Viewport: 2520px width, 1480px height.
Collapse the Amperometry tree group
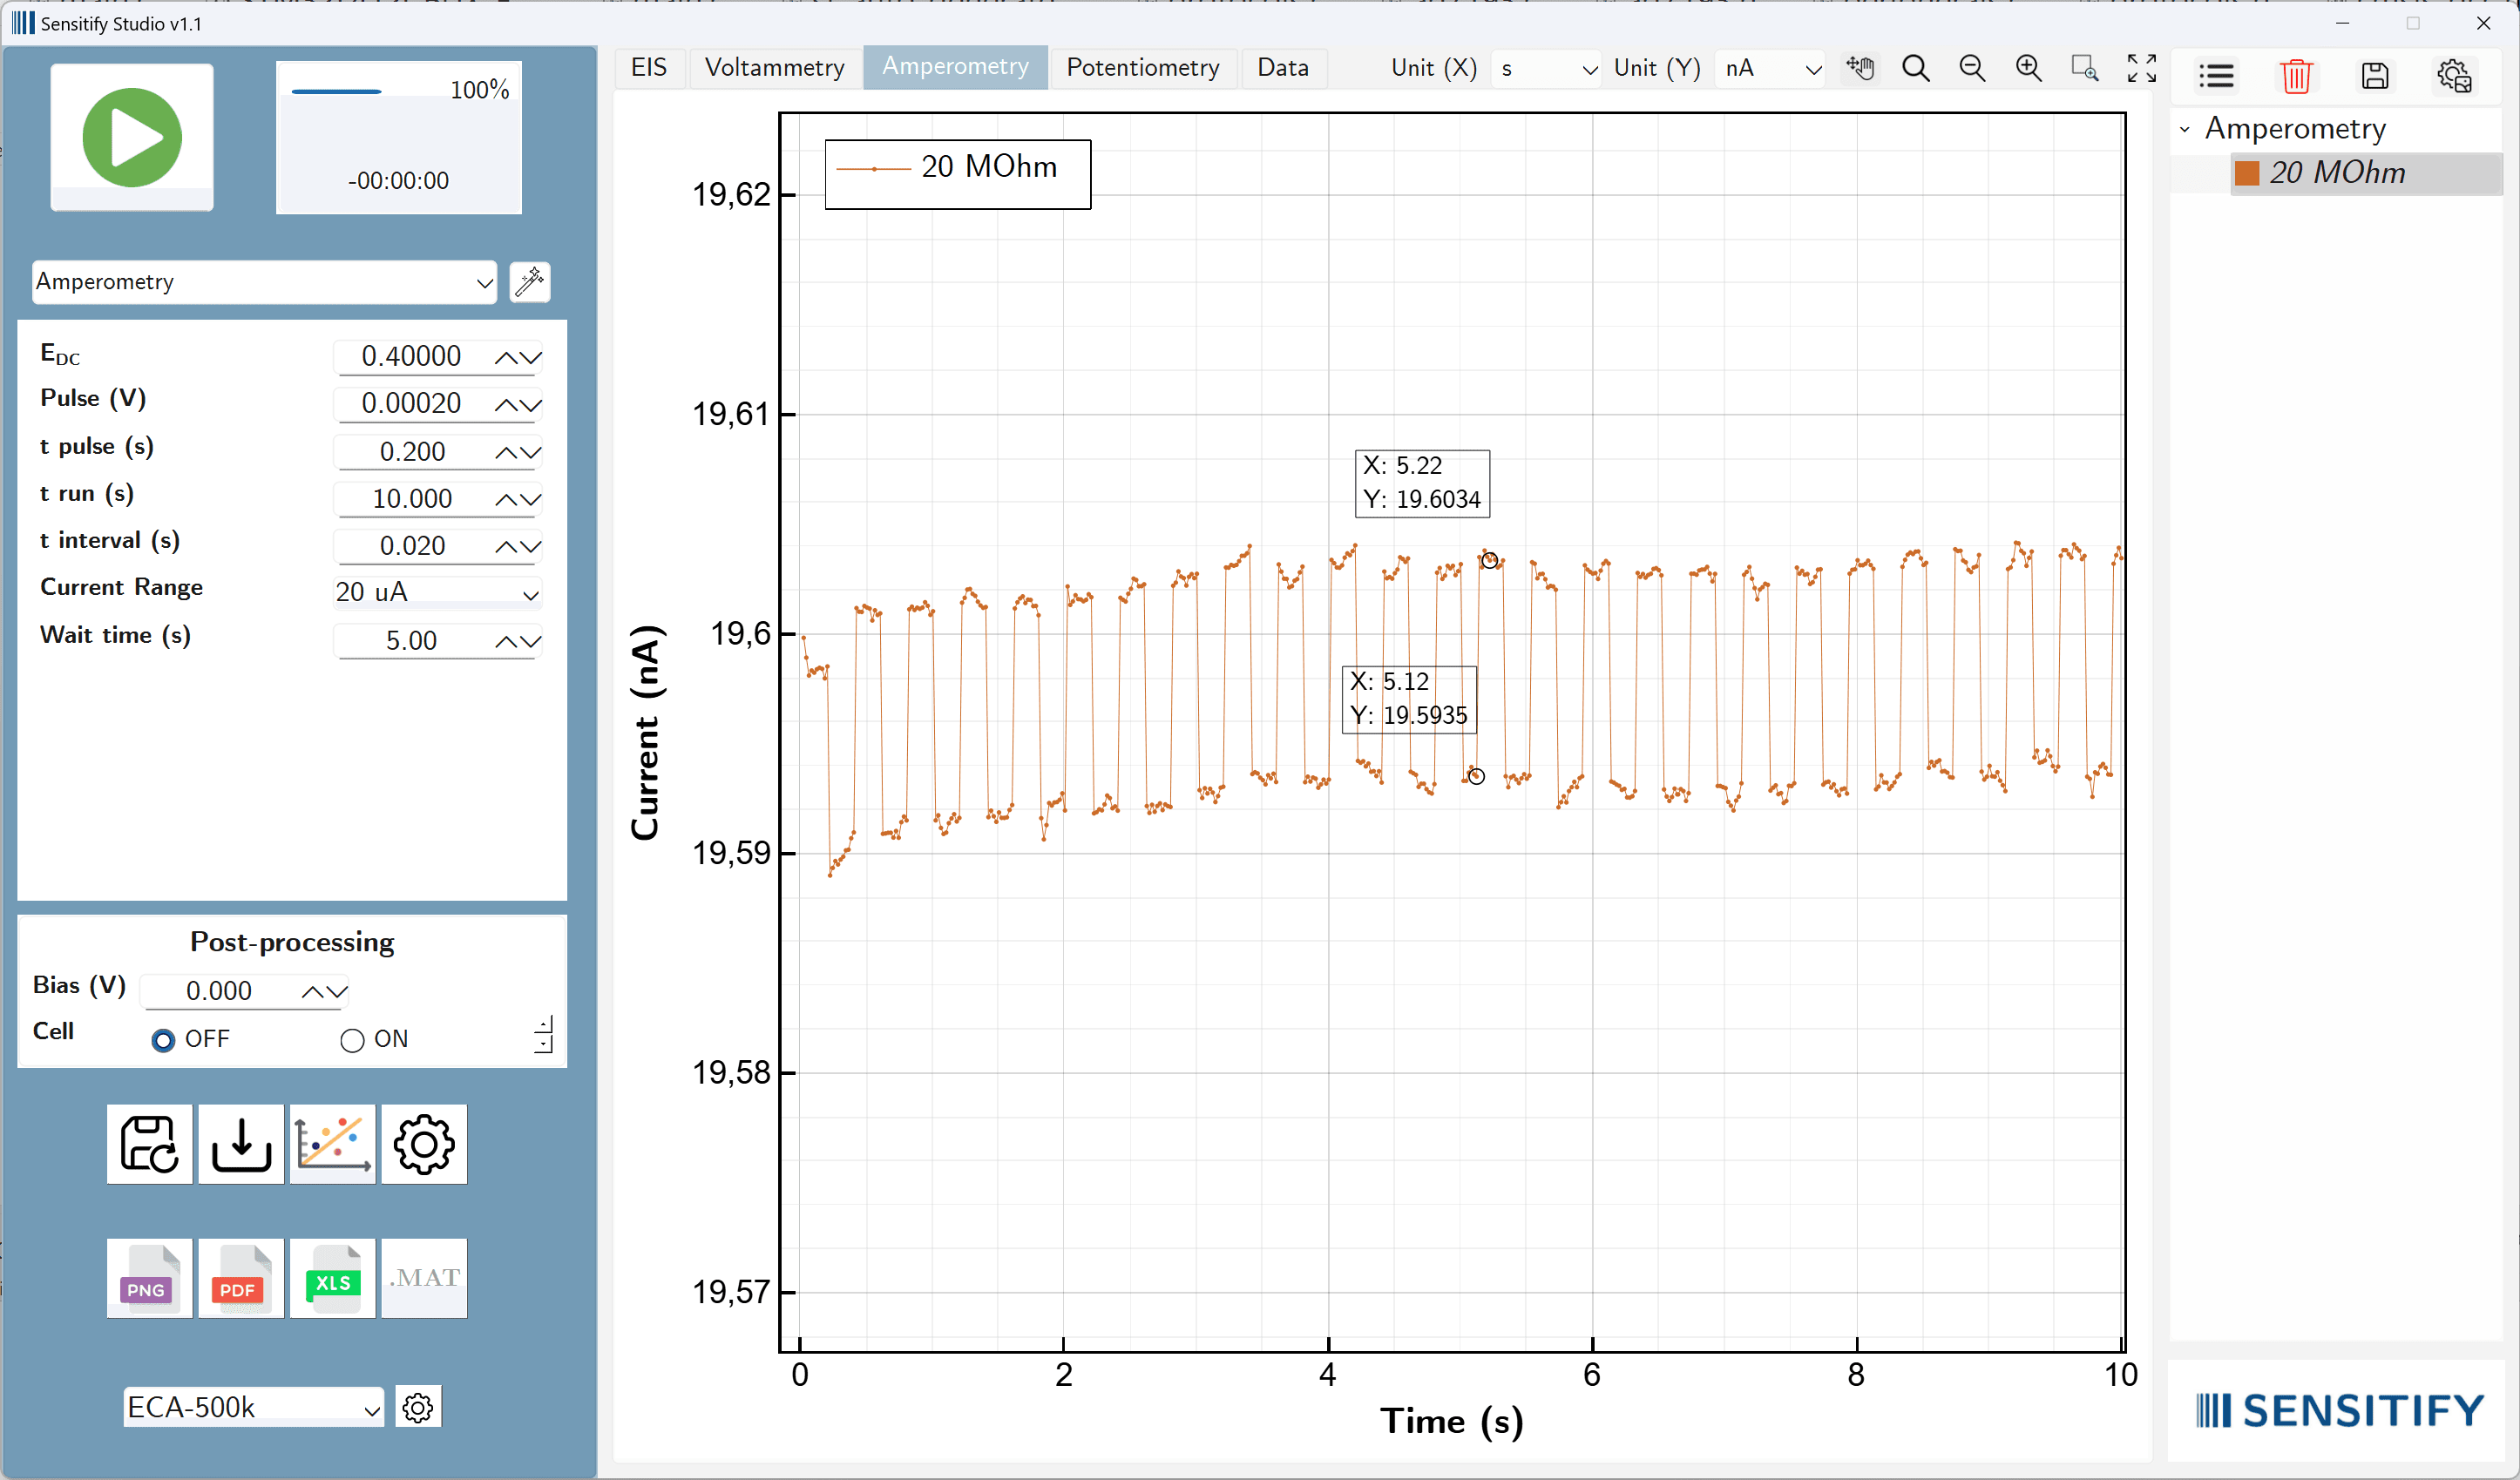[2185, 129]
